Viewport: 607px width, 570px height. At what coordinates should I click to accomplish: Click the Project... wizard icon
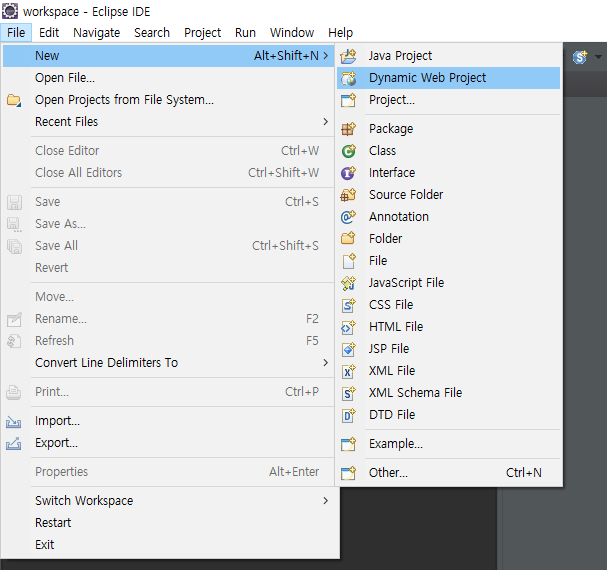click(348, 100)
